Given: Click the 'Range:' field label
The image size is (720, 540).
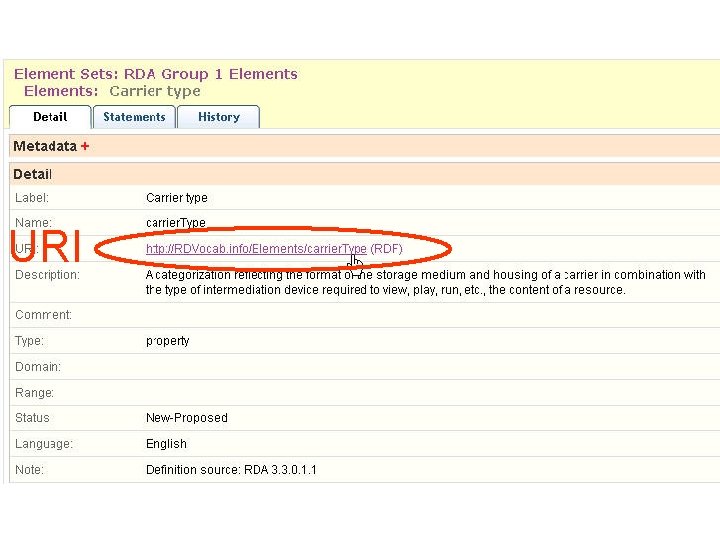Looking at the screenshot, I should 34,393.
